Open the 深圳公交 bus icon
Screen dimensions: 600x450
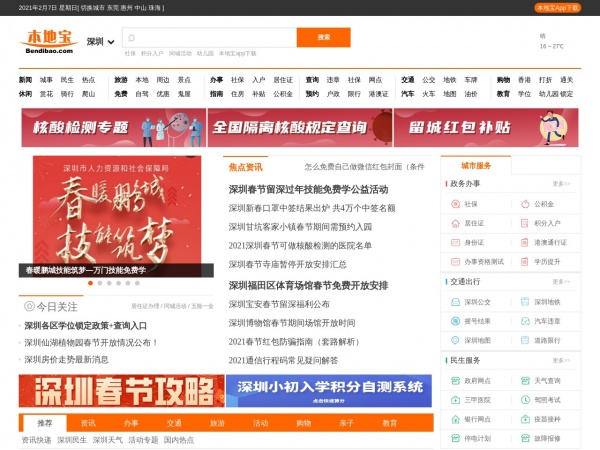click(x=455, y=302)
